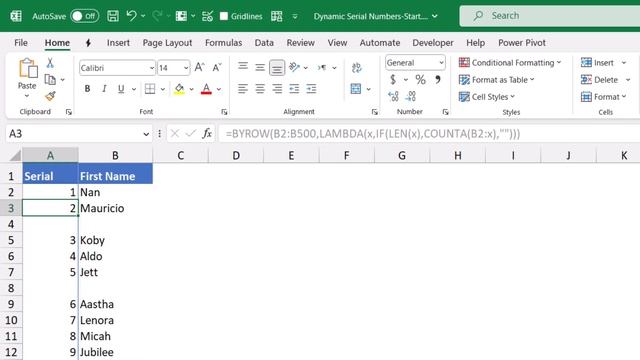Expand the Name Box dropdown
Viewport: 640px width, 360px height.
(146, 134)
